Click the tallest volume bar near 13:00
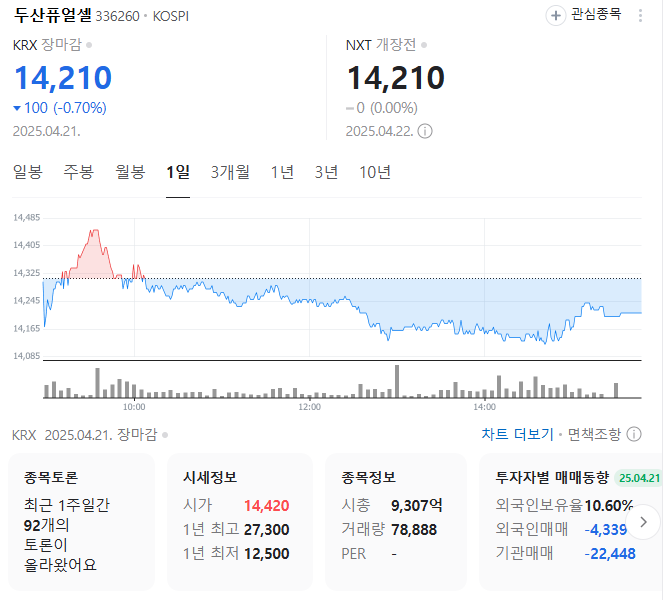Viewport: 668px width, 600px height. click(397, 381)
